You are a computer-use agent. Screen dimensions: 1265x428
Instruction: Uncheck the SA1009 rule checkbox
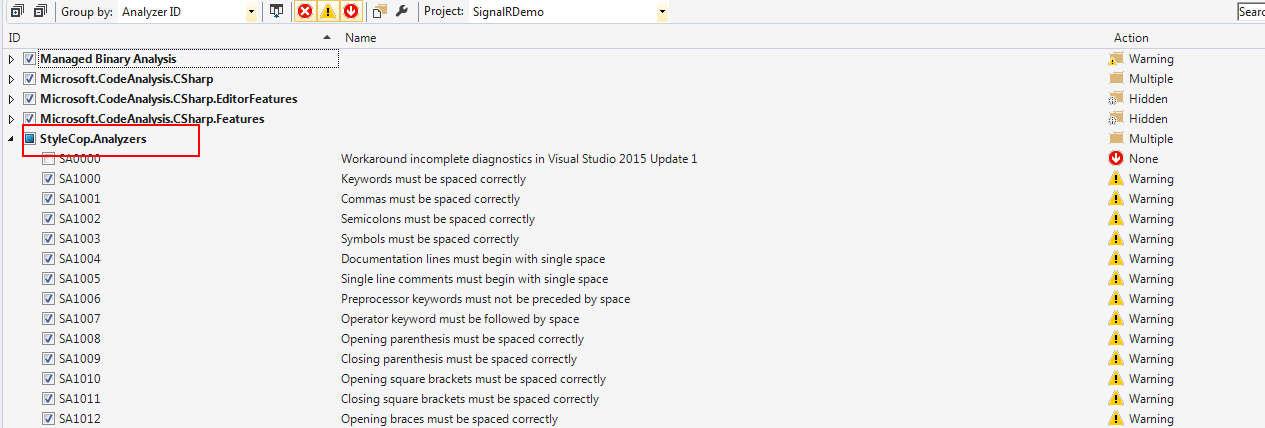(48, 359)
